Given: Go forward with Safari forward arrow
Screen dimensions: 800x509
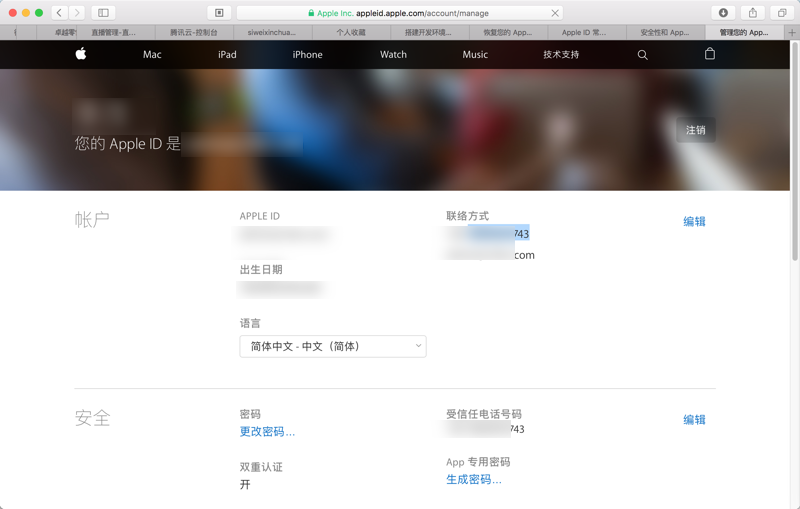Looking at the screenshot, I should pyautogui.click(x=77, y=13).
